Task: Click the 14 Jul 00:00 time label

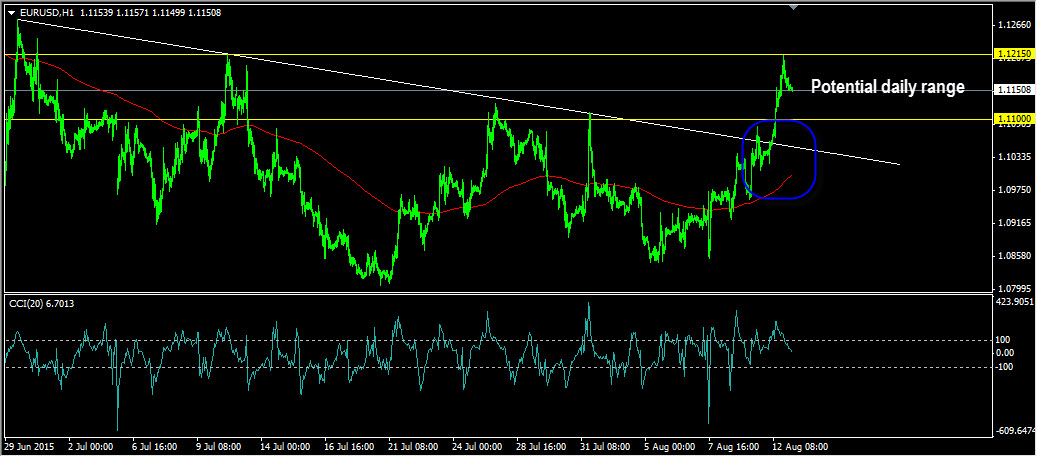Action: tap(283, 446)
